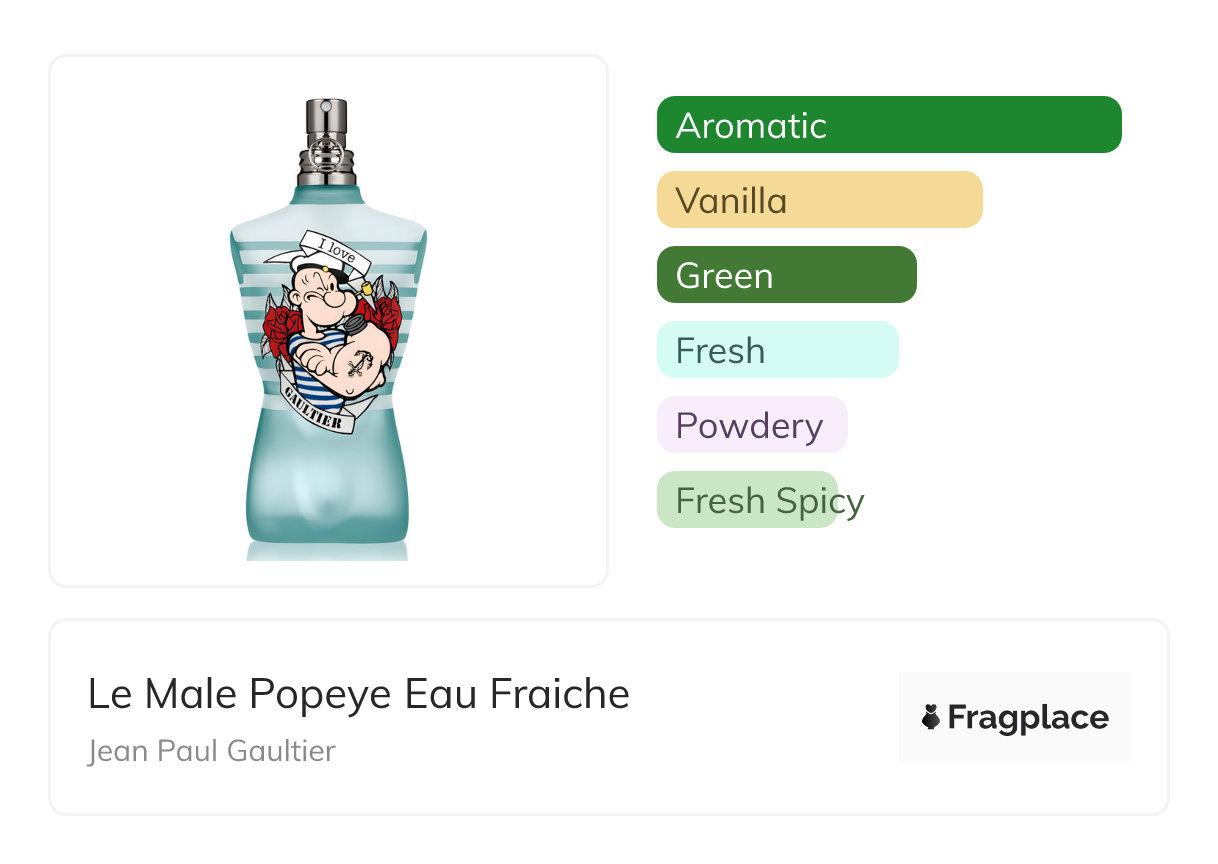Choose the Green accord bar
The image size is (1218, 864).
(787, 275)
